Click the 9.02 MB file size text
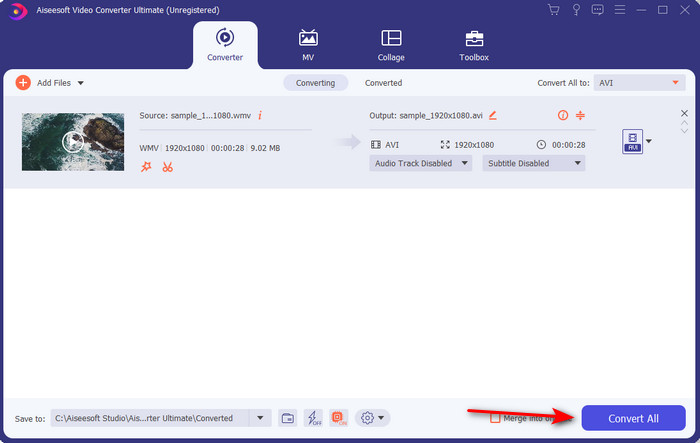Viewport: 700px width, 443px height. point(265,148)
